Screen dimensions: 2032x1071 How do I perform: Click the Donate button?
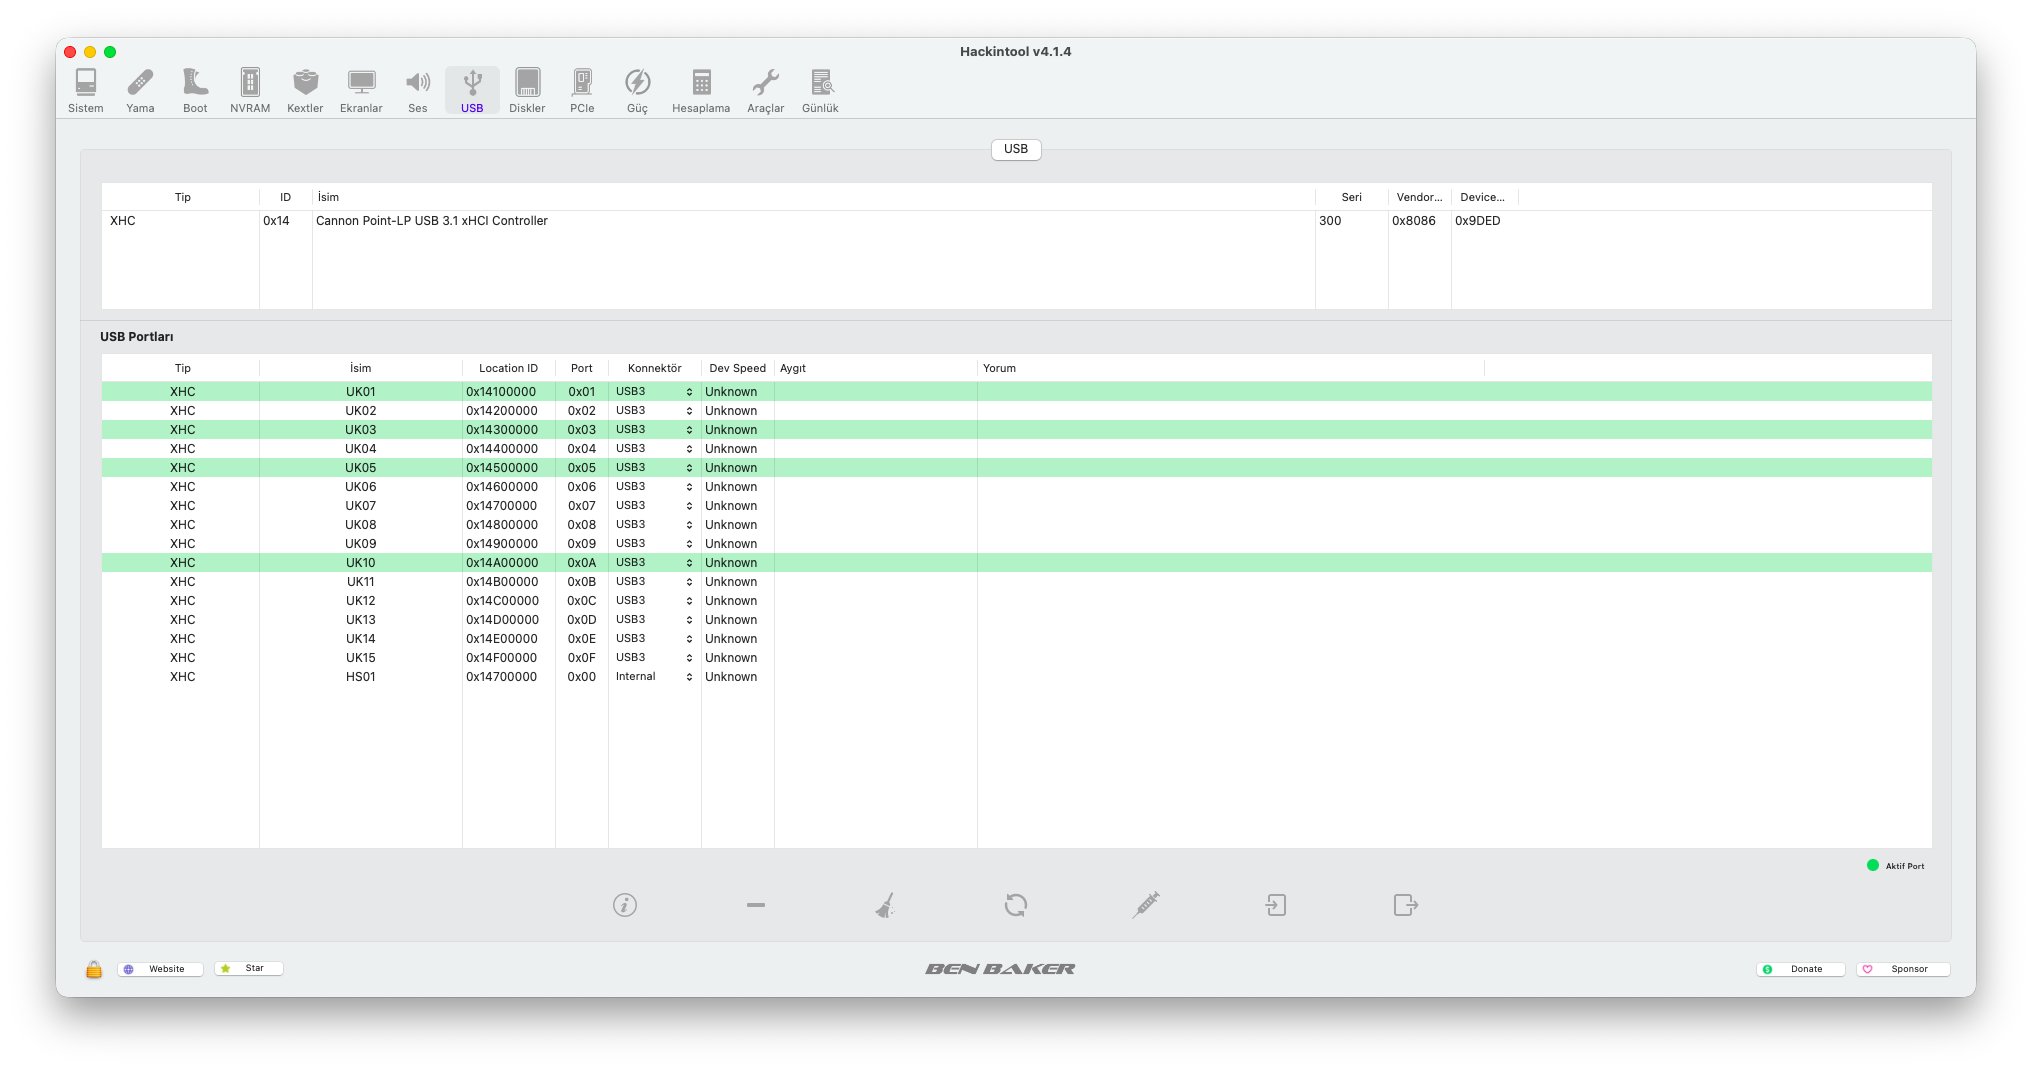point(1800,969)
